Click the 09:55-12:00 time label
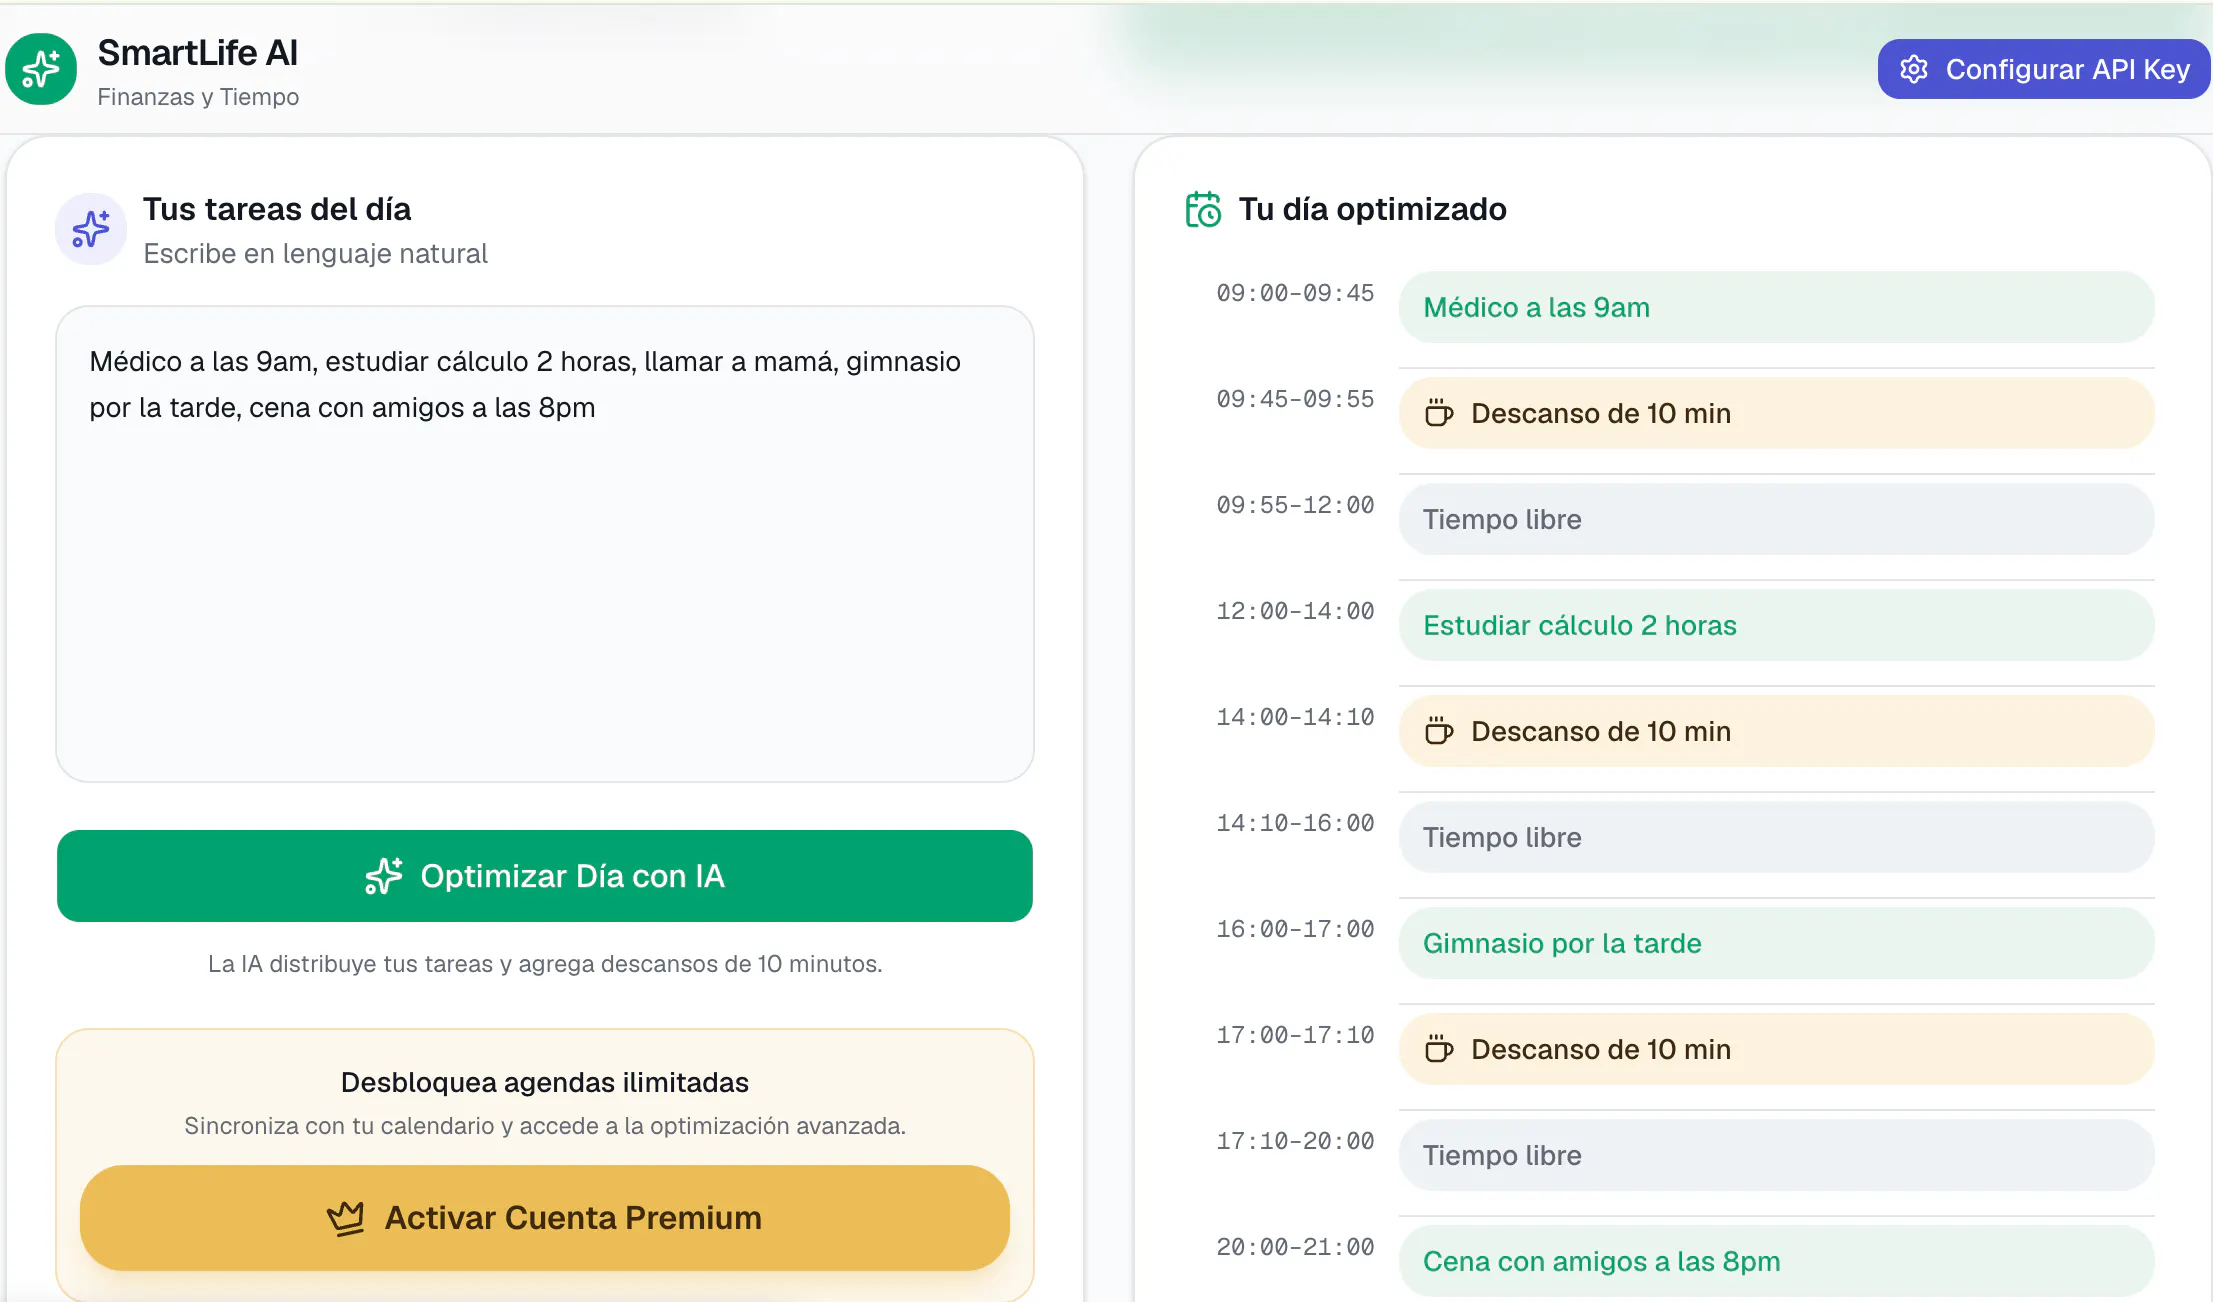2213x1302 pixels. click(1295, 505)
